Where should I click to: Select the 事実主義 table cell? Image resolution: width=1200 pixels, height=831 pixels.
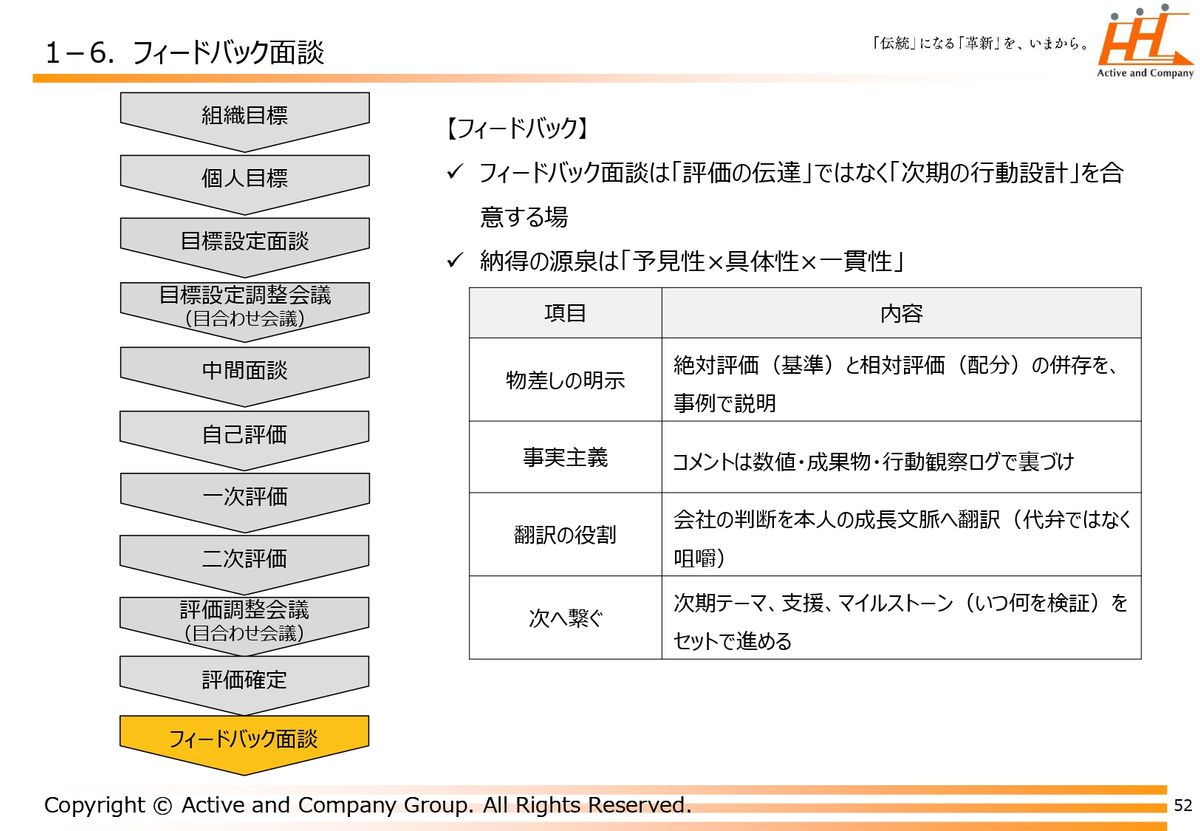pyautogui.click(x=565, y=457)
